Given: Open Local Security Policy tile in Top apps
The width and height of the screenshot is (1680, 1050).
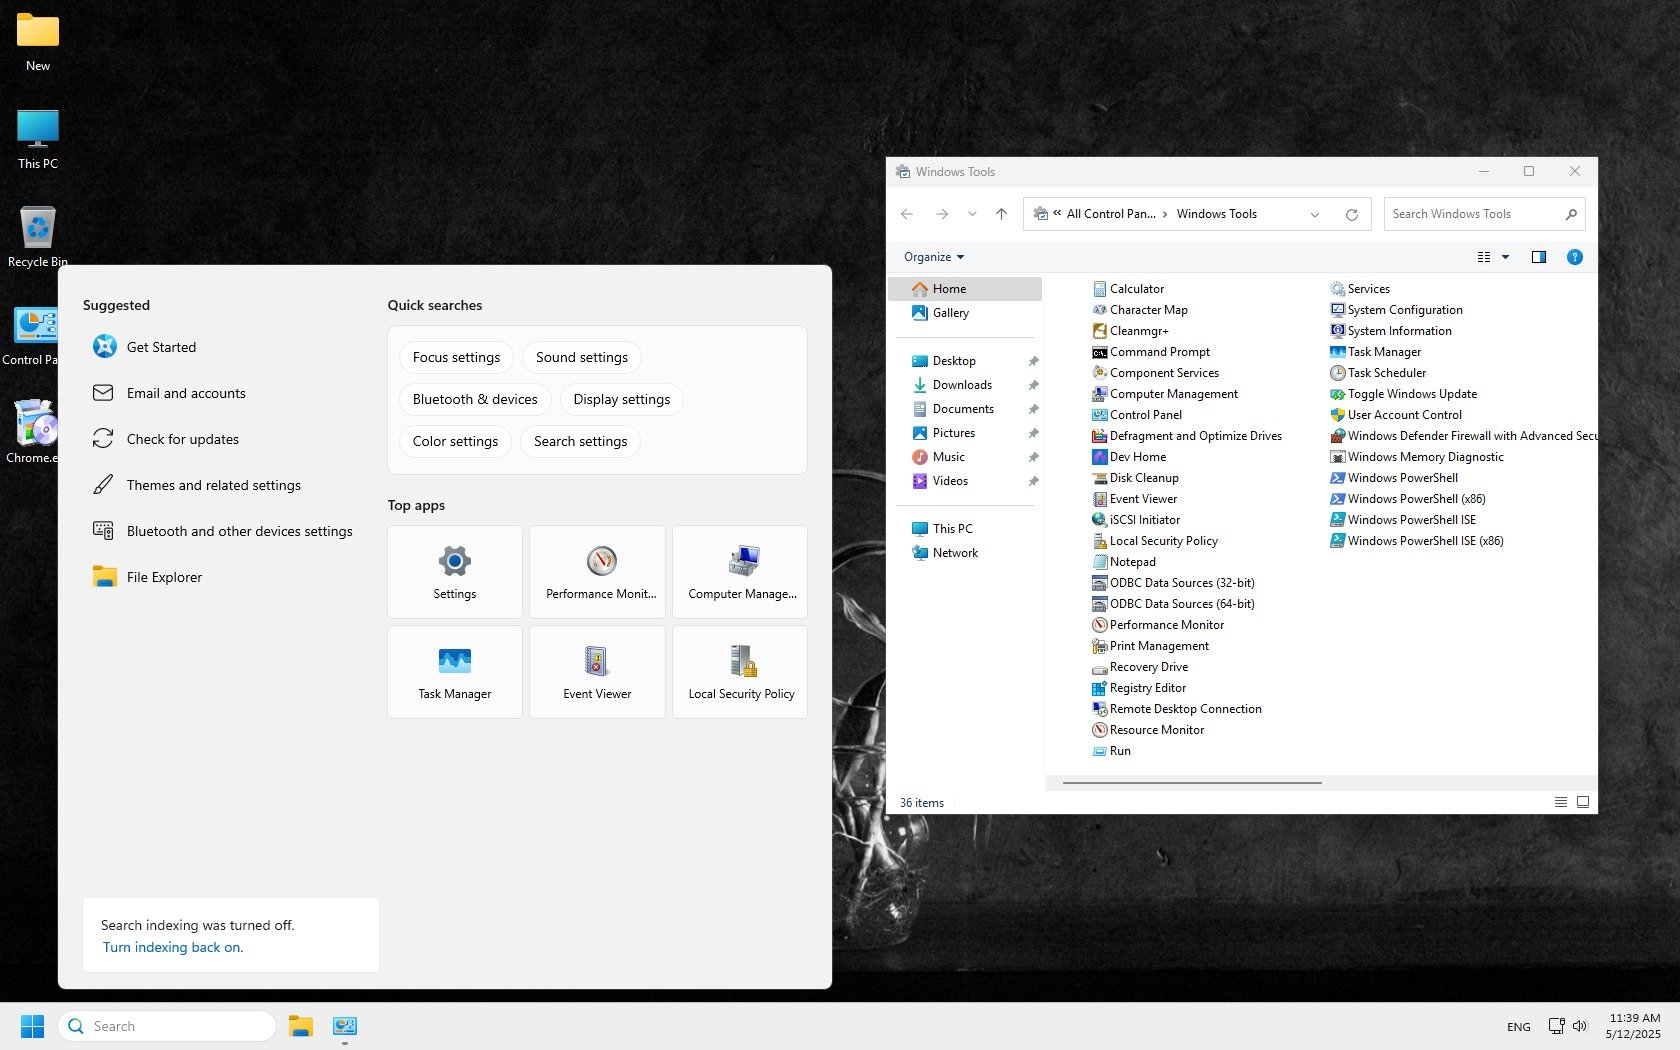Looking at the screenshot, I should [x=740, y=672].
